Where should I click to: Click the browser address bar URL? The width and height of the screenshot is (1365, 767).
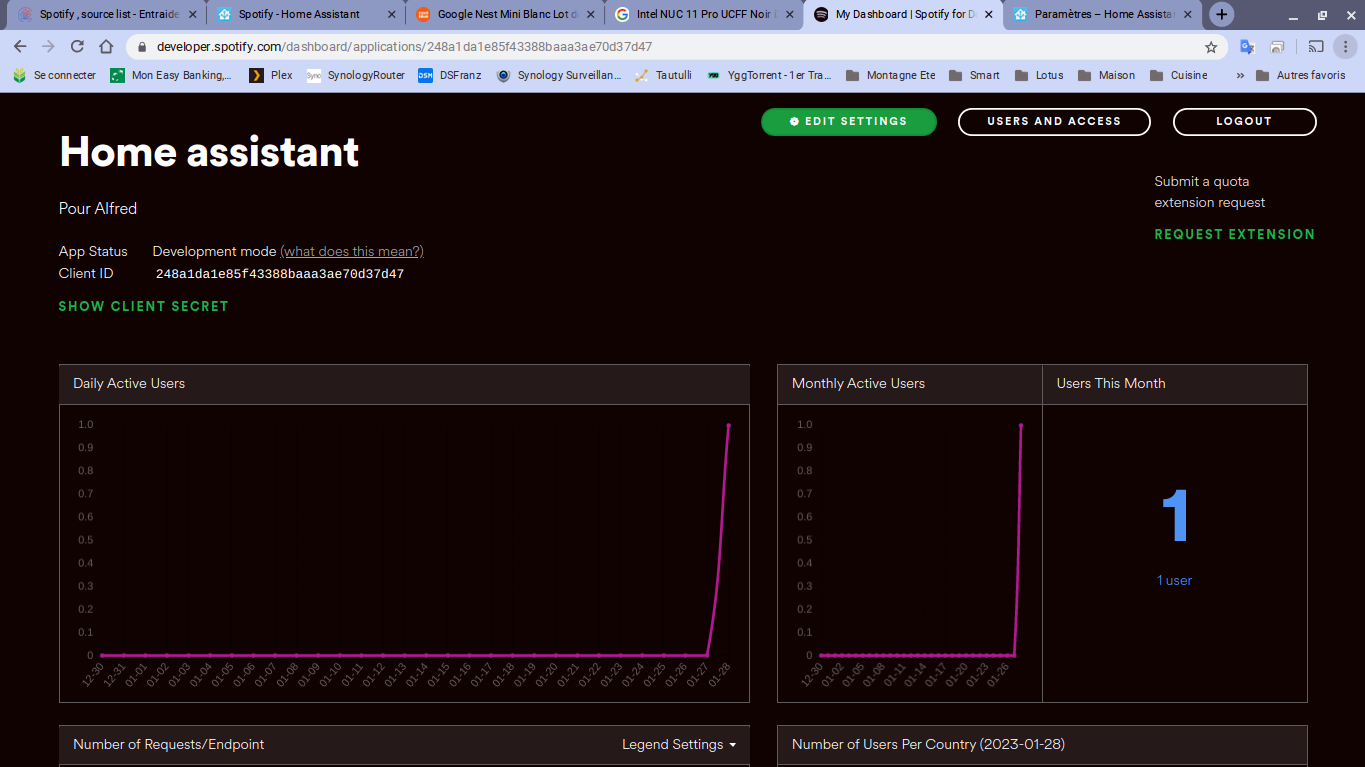click(x=404, y=47)
